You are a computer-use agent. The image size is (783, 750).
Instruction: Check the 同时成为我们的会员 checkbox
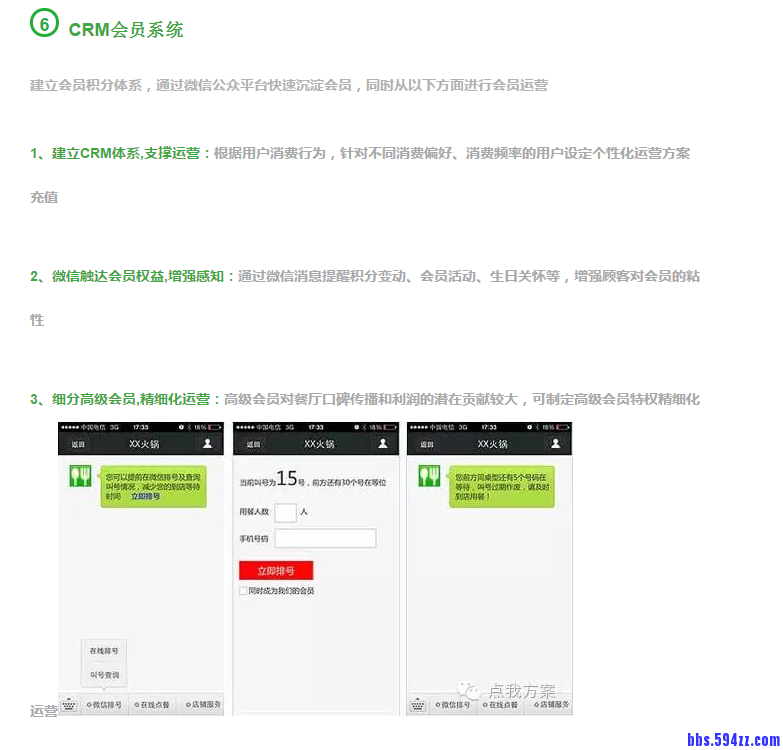click(x=243, y=591)
